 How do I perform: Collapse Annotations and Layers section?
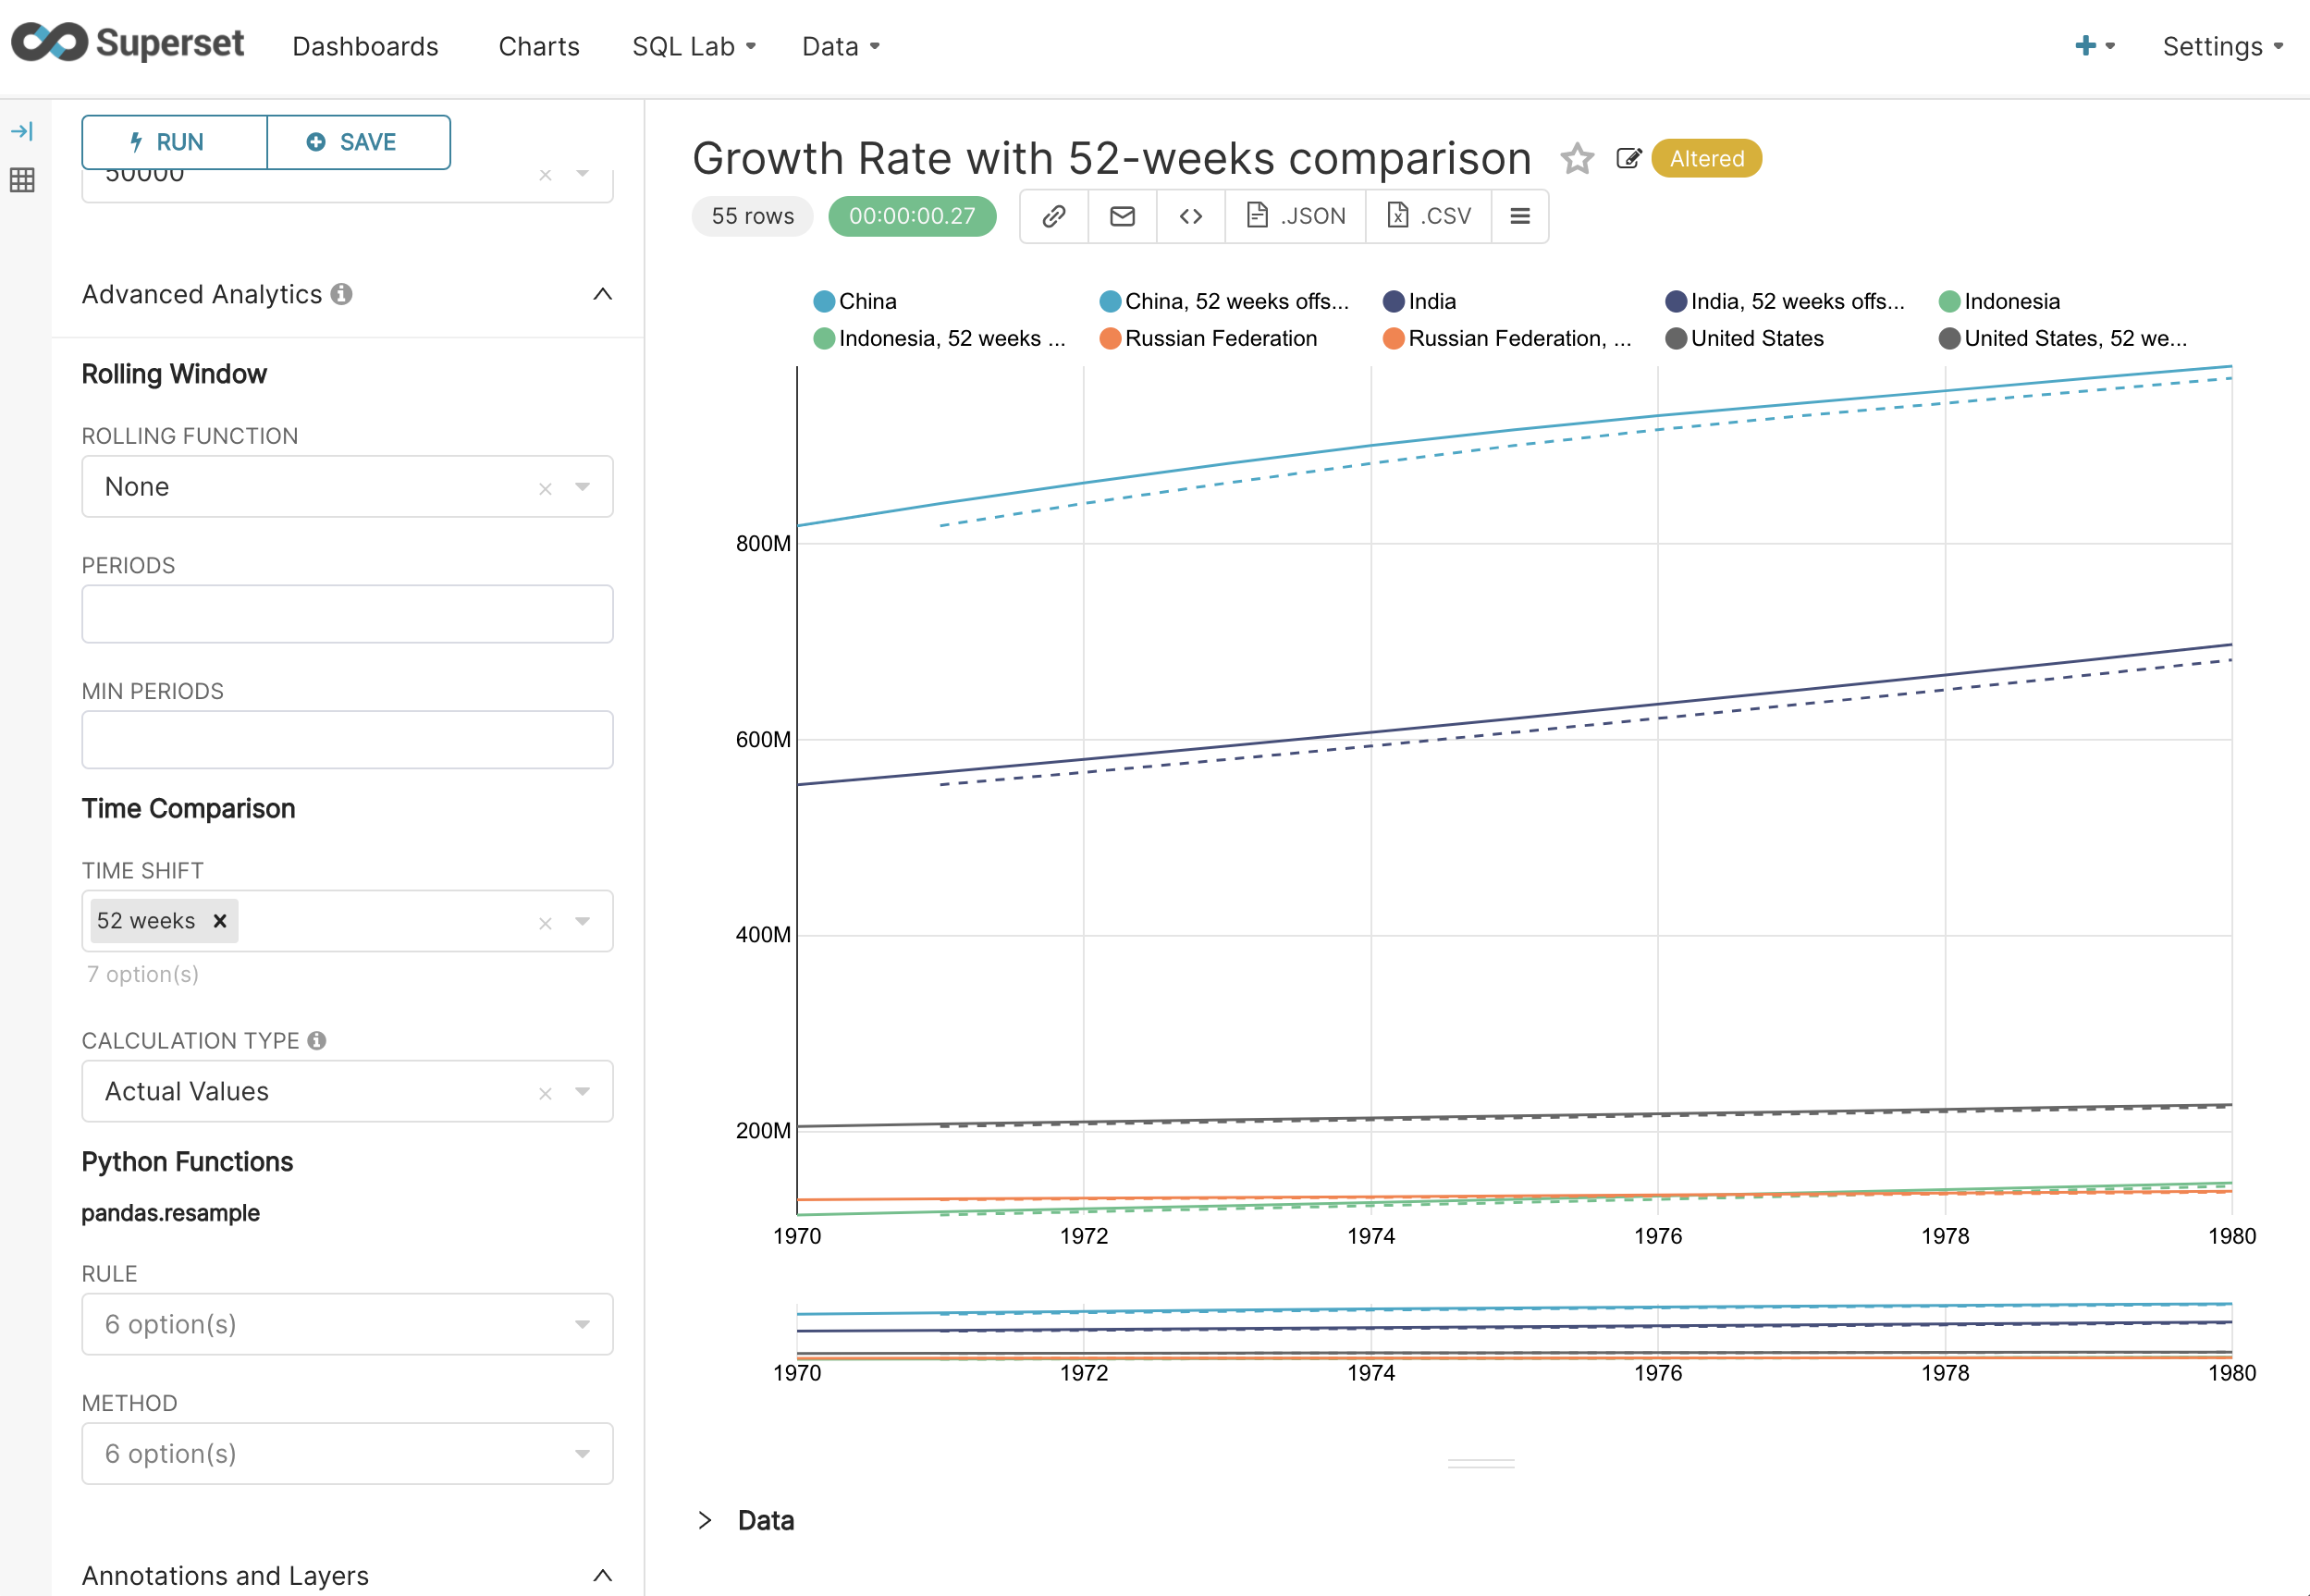[603, 1576]
